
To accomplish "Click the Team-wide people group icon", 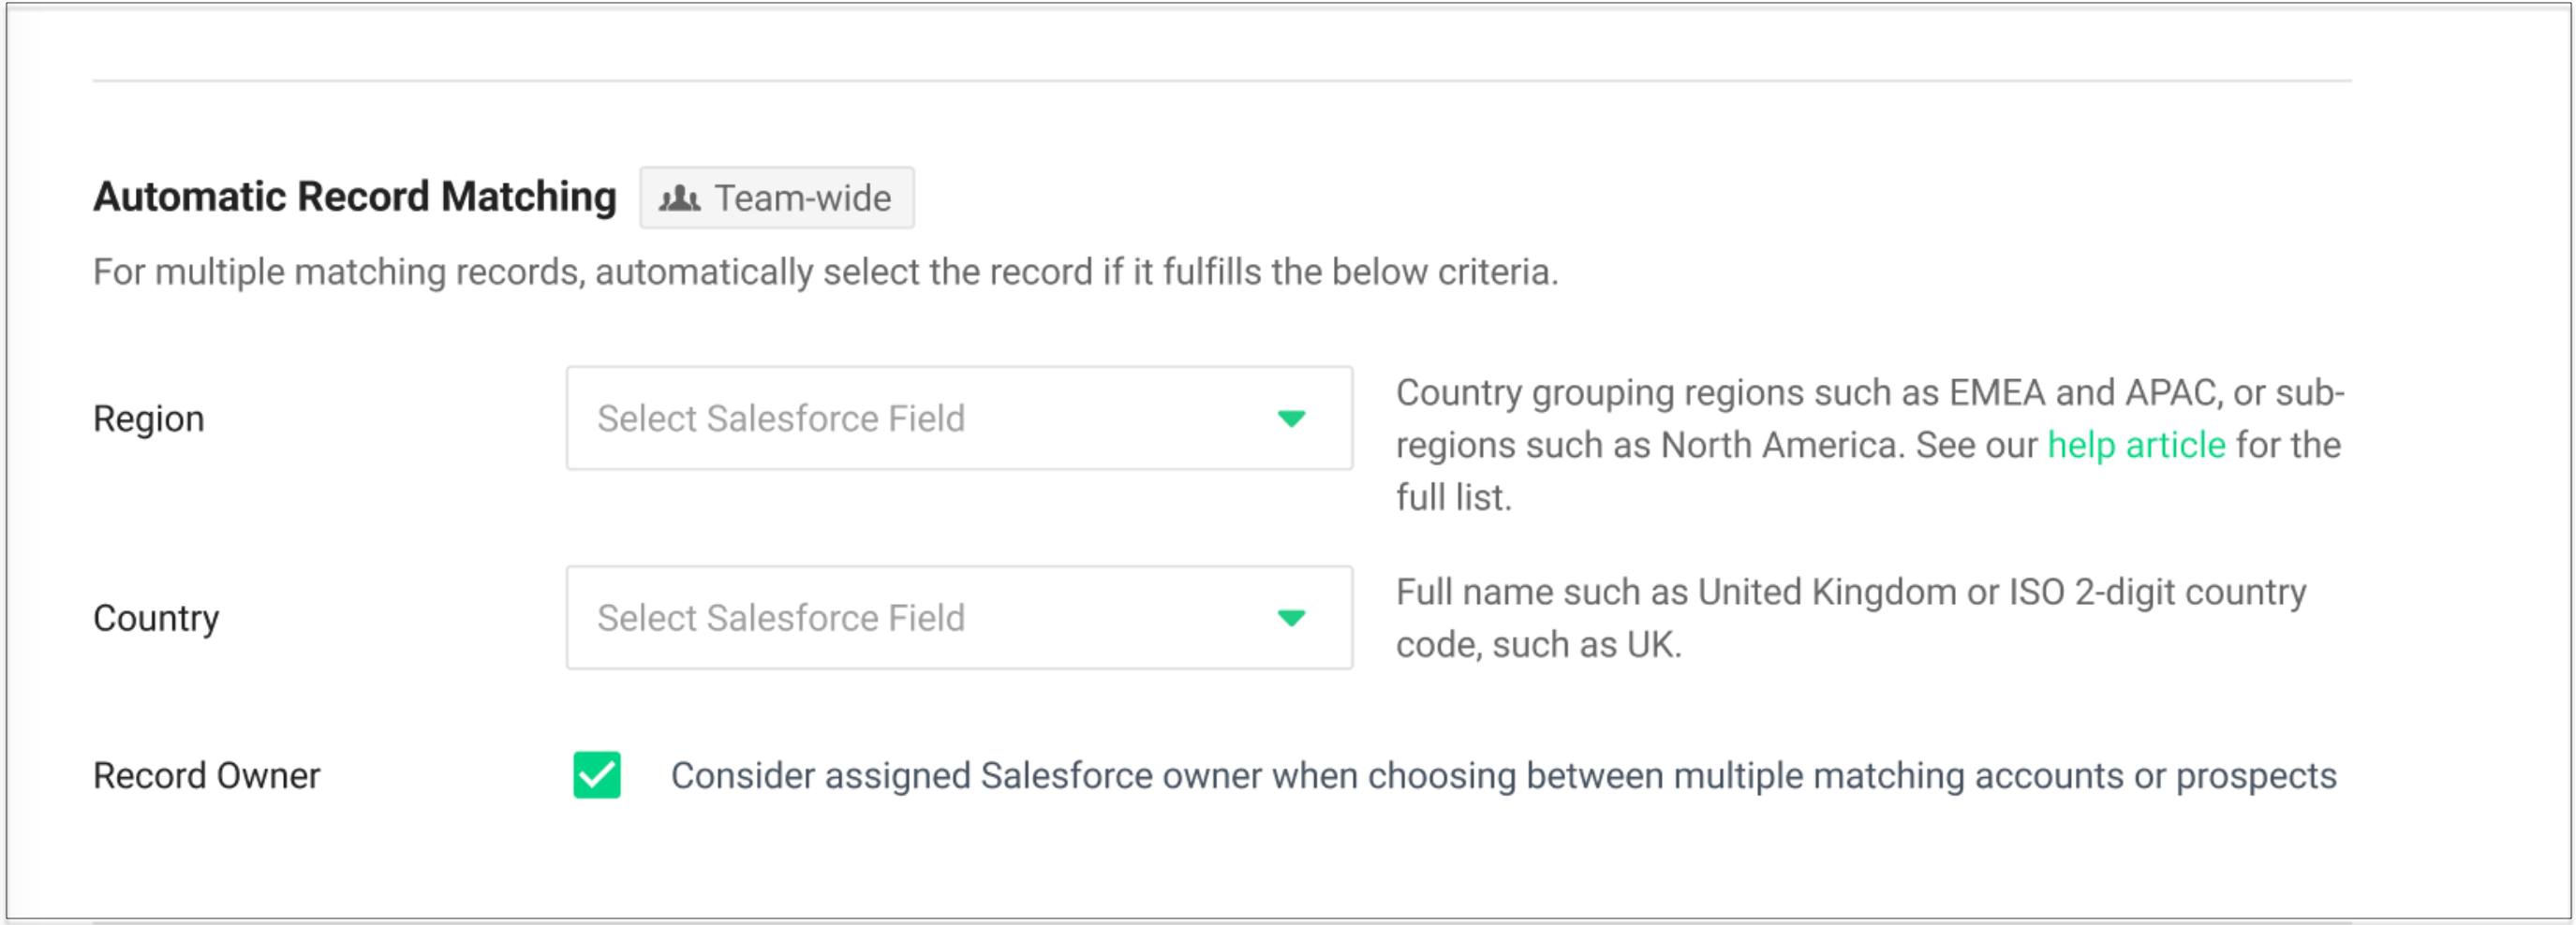I will (679, 198).
